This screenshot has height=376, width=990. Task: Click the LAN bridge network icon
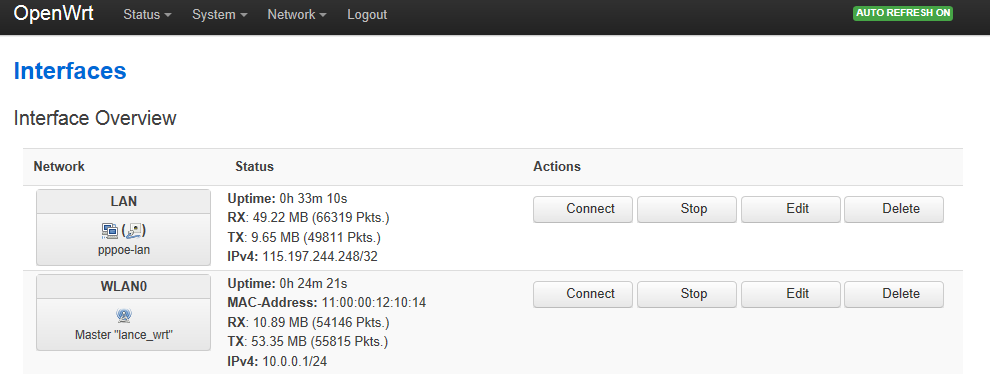pyautogui.click(x=110, y=232)
